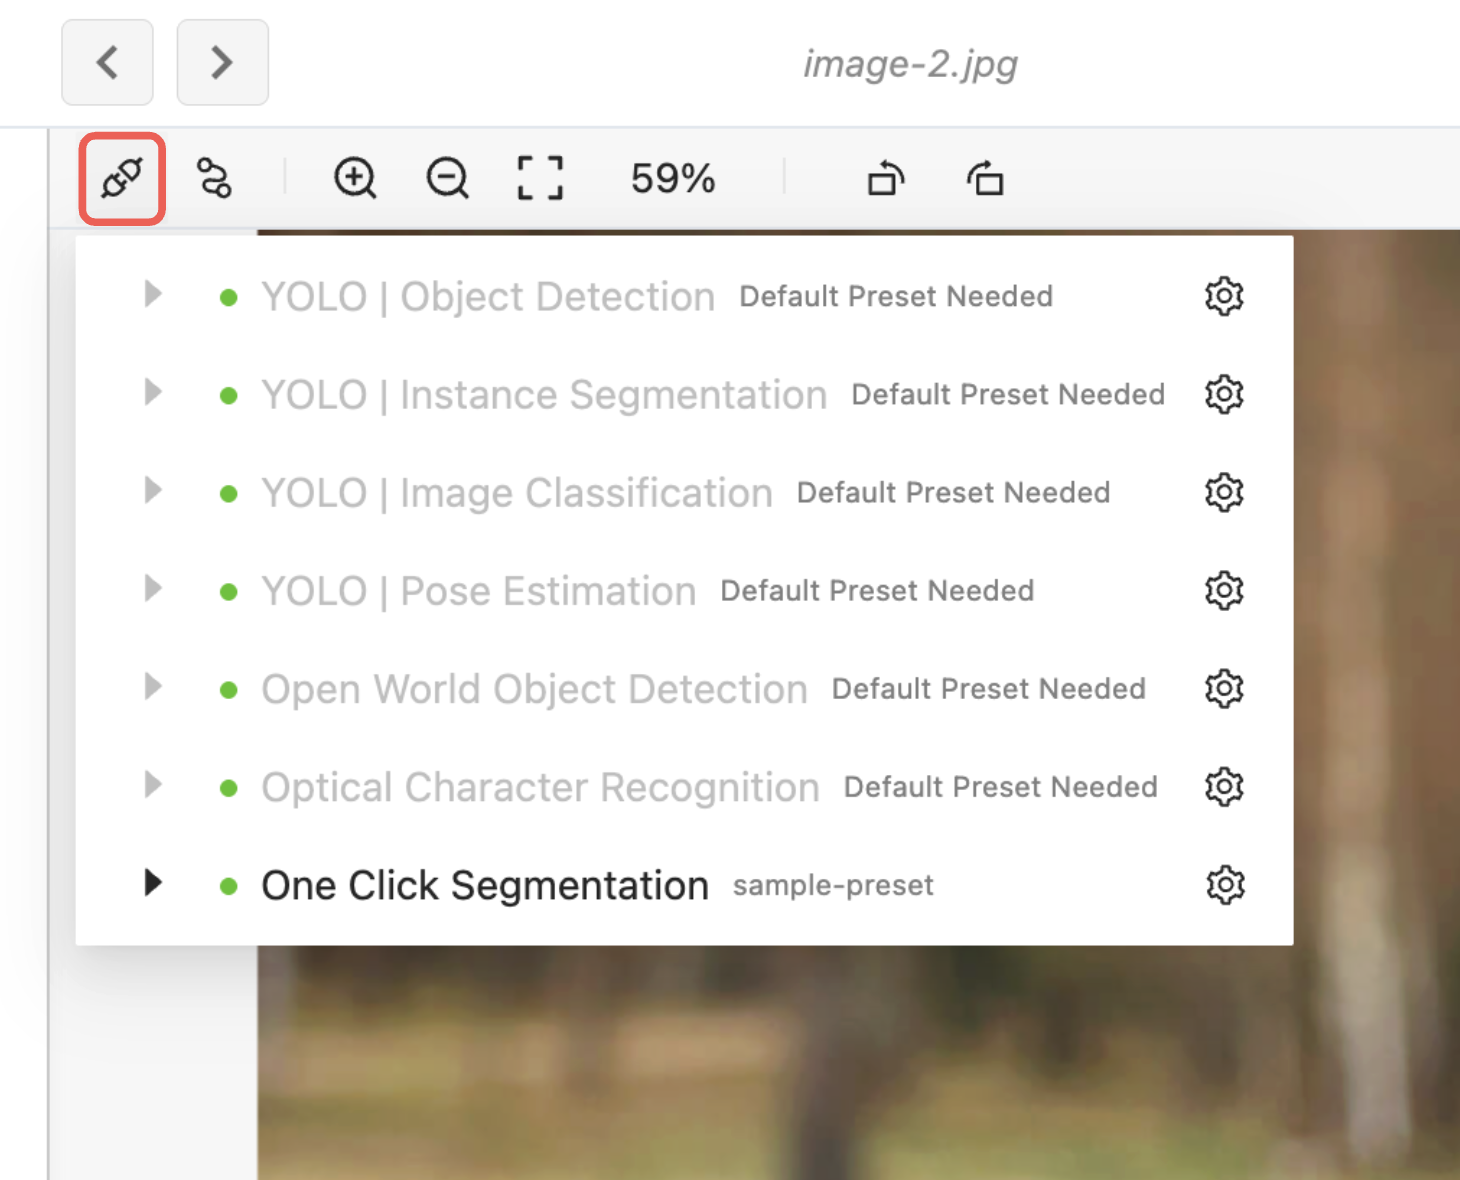This screenshot has height=1180, width=1460.
Task: Click the 59% zoom level indicator
Action: (672, 179)
